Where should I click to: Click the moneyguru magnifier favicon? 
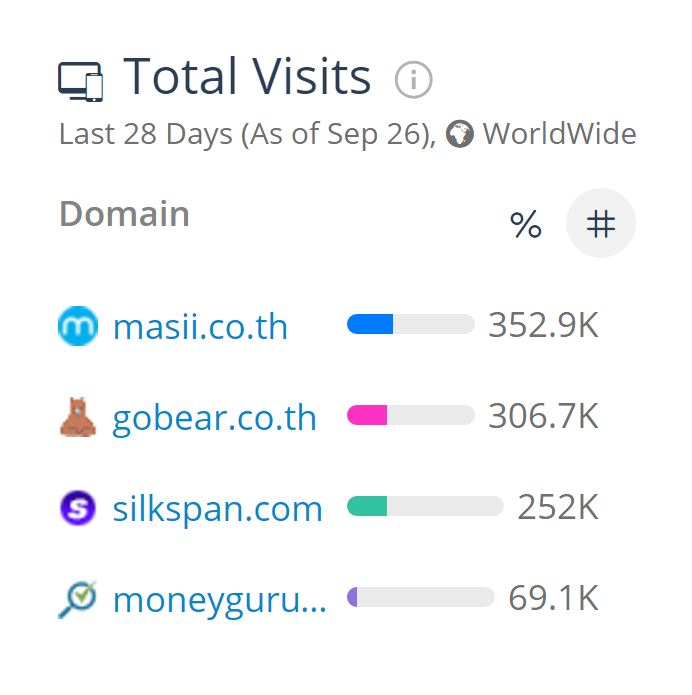(x=78, y=599)
